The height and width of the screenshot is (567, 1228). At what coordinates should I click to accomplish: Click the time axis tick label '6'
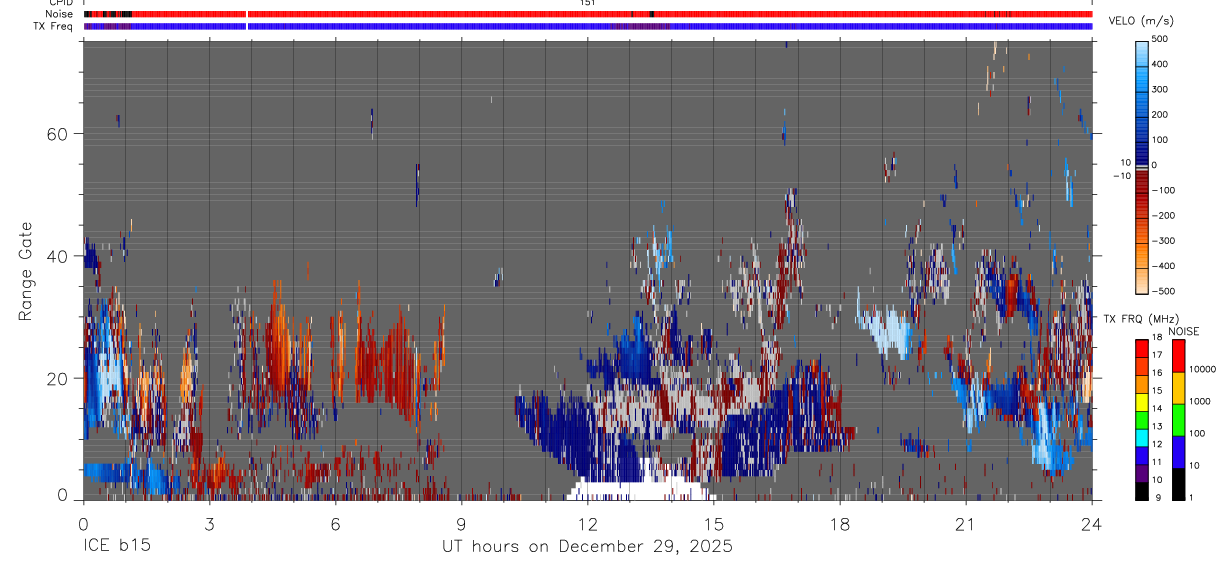(335, 524)
